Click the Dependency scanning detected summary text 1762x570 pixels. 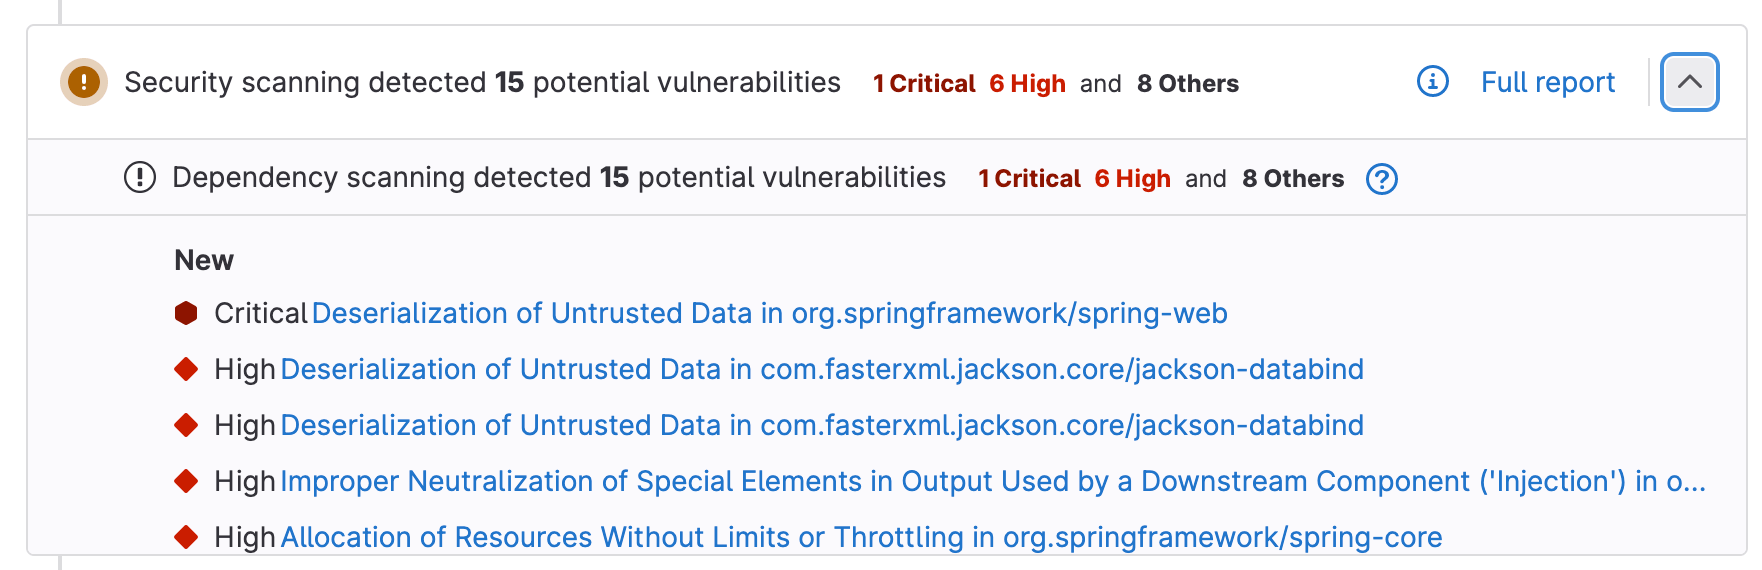click(x=558, y=178)
